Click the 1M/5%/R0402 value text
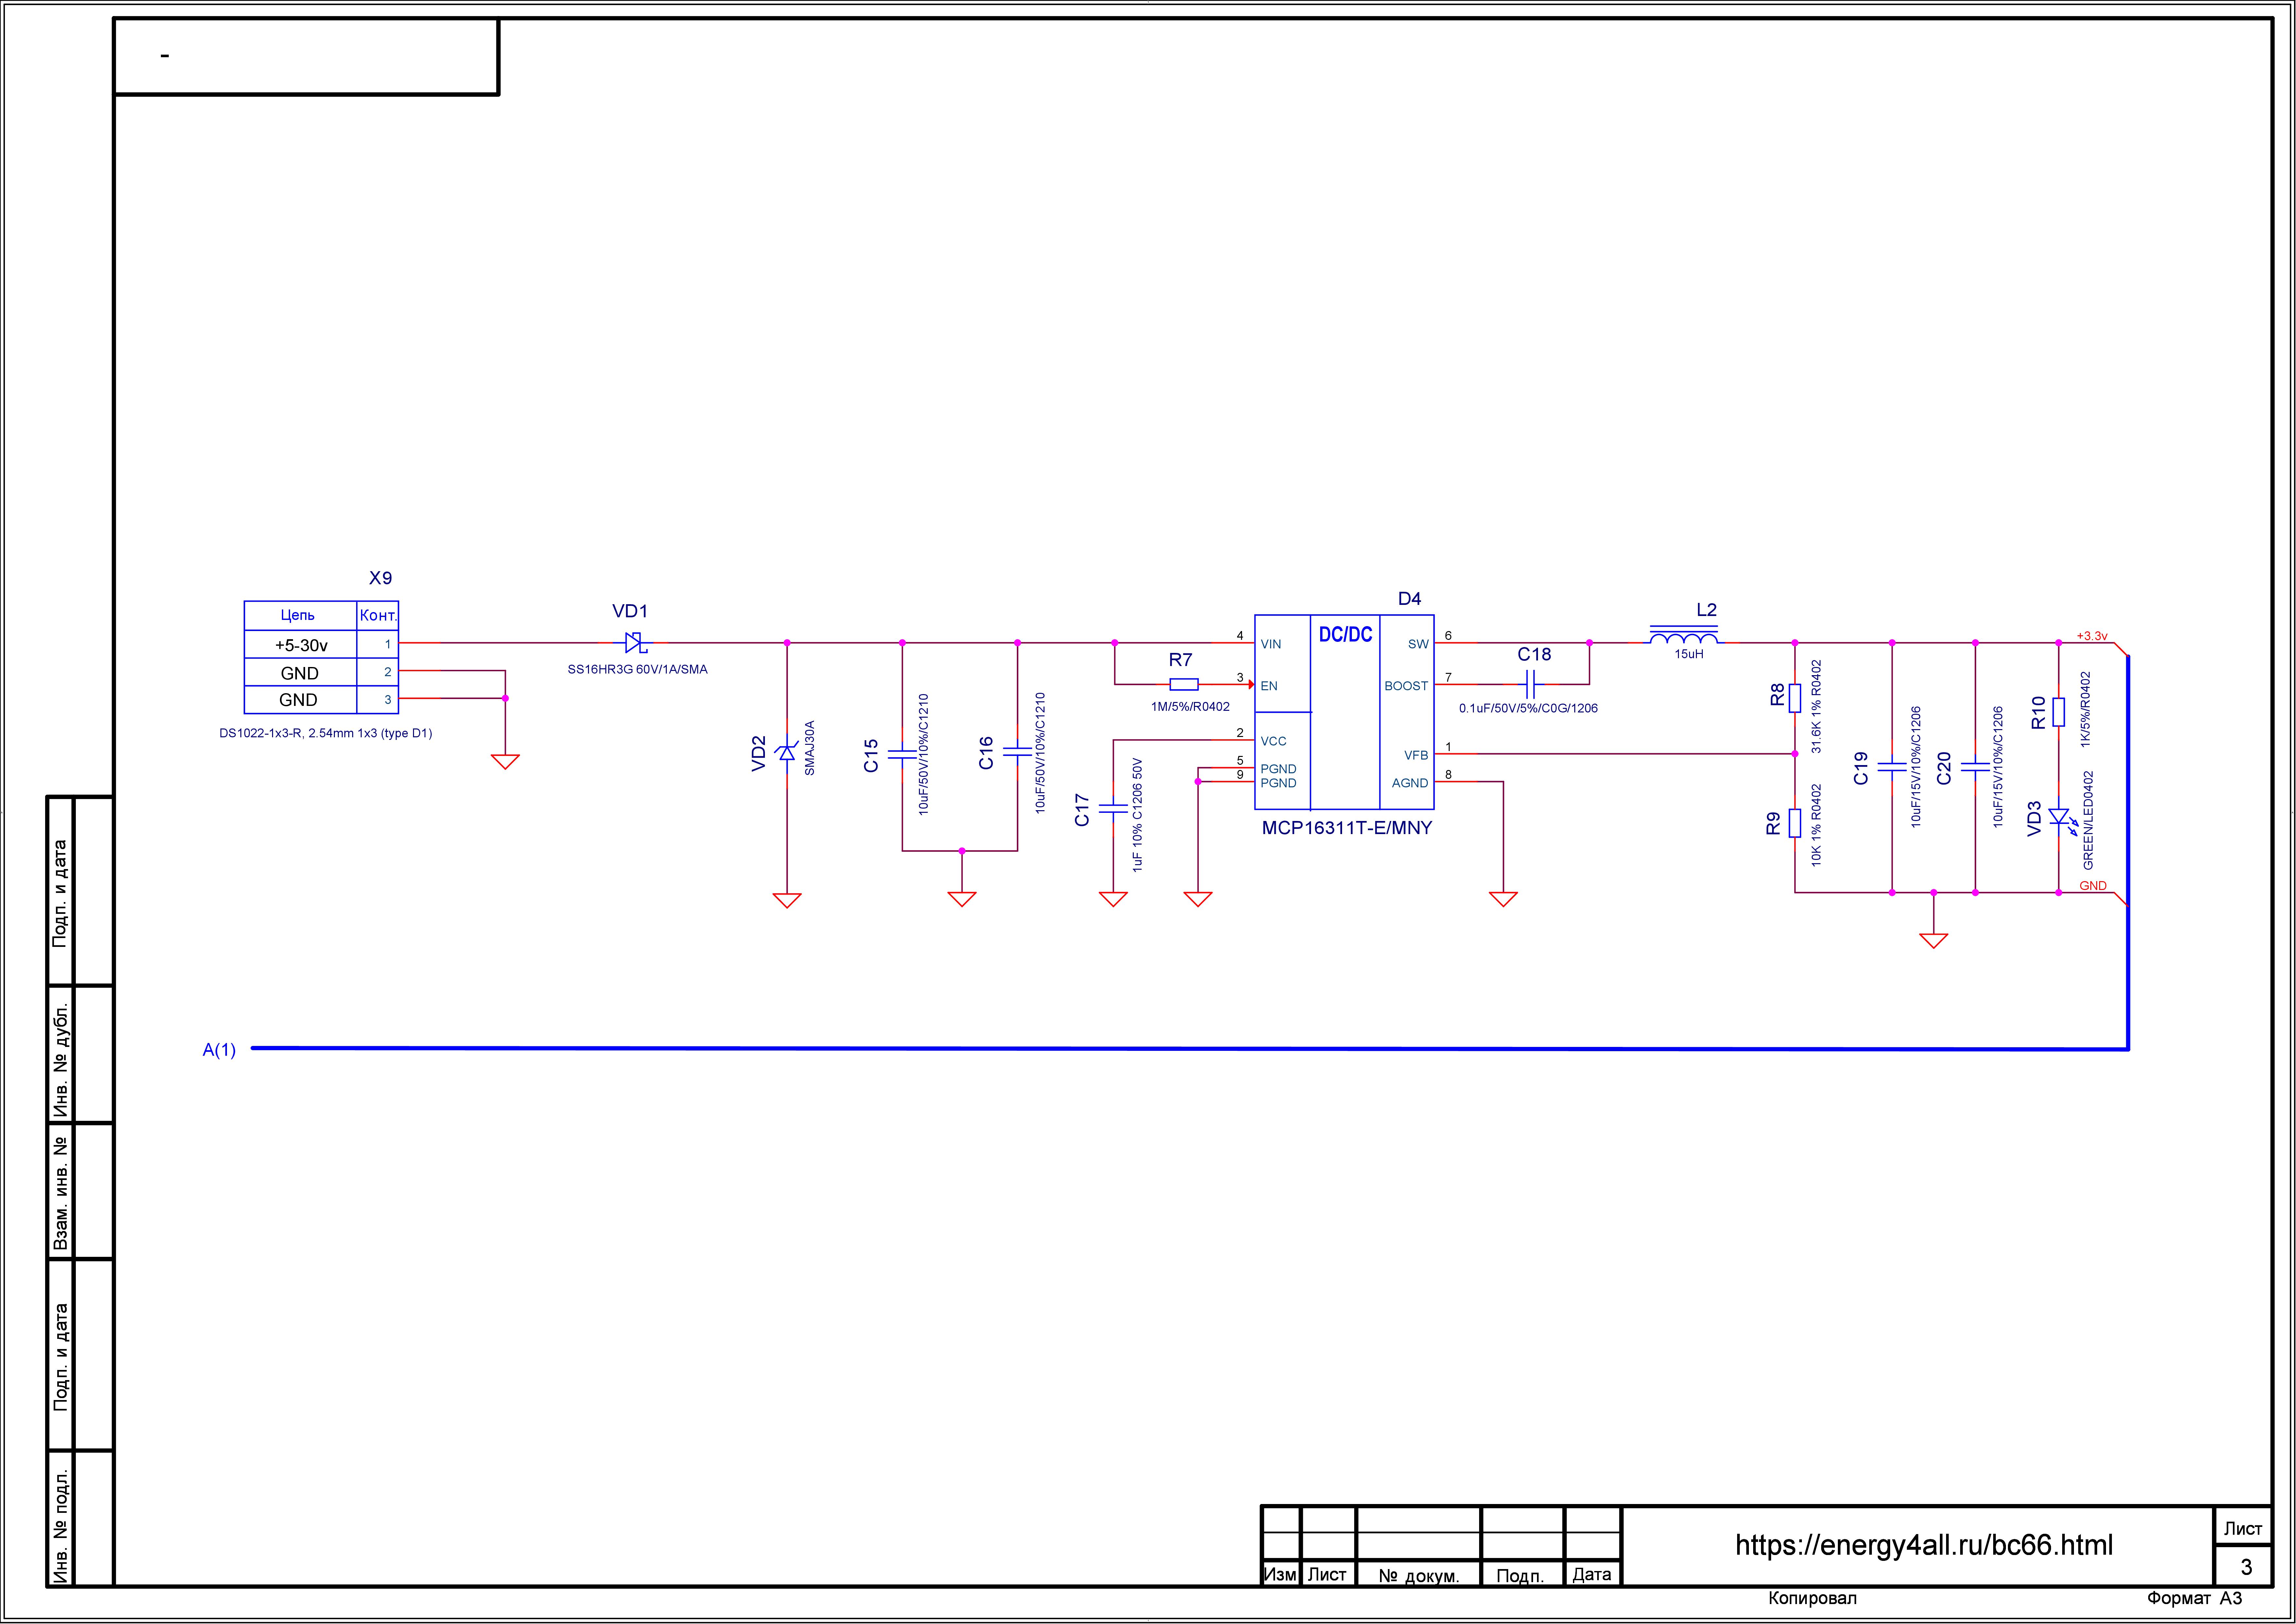The height and width of the screenshot is (1624, 2296). click(1190, 707)
